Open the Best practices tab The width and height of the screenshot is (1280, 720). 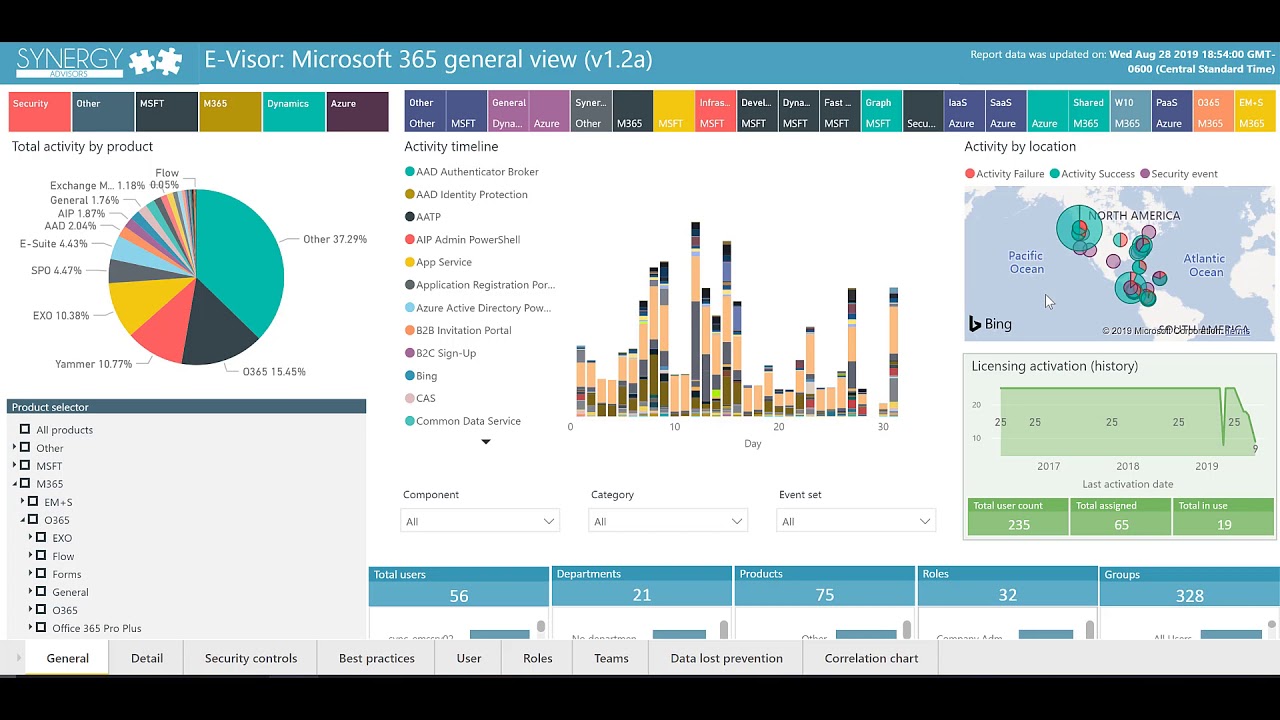point(377,658)
